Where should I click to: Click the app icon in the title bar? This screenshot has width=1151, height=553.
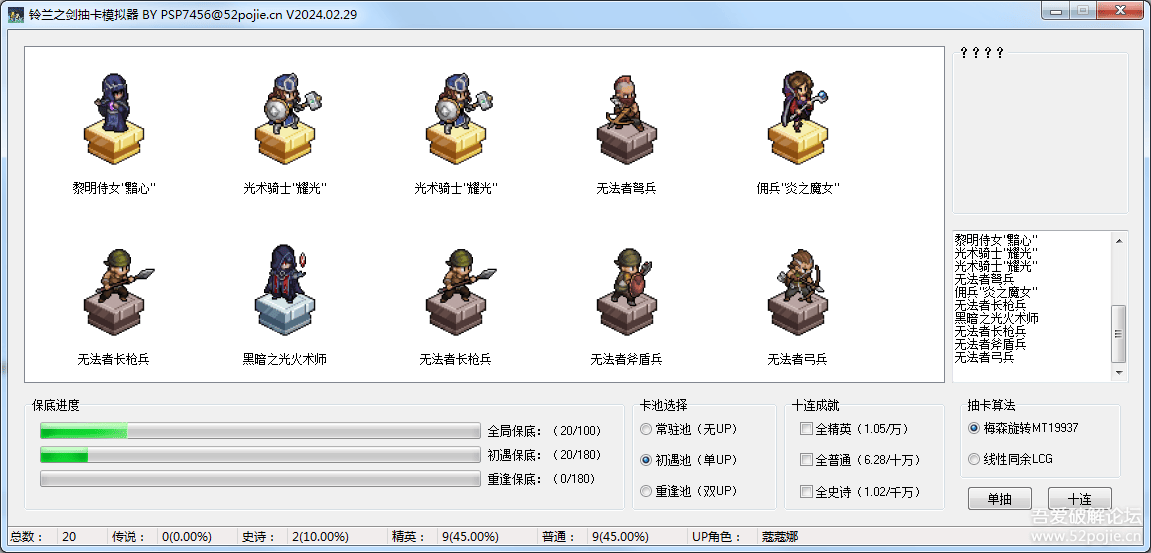[x=15, y=14]
